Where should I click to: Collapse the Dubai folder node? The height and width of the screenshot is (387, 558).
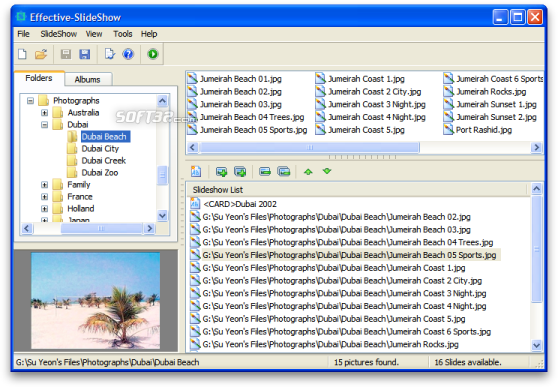click(x=44, y=125)
